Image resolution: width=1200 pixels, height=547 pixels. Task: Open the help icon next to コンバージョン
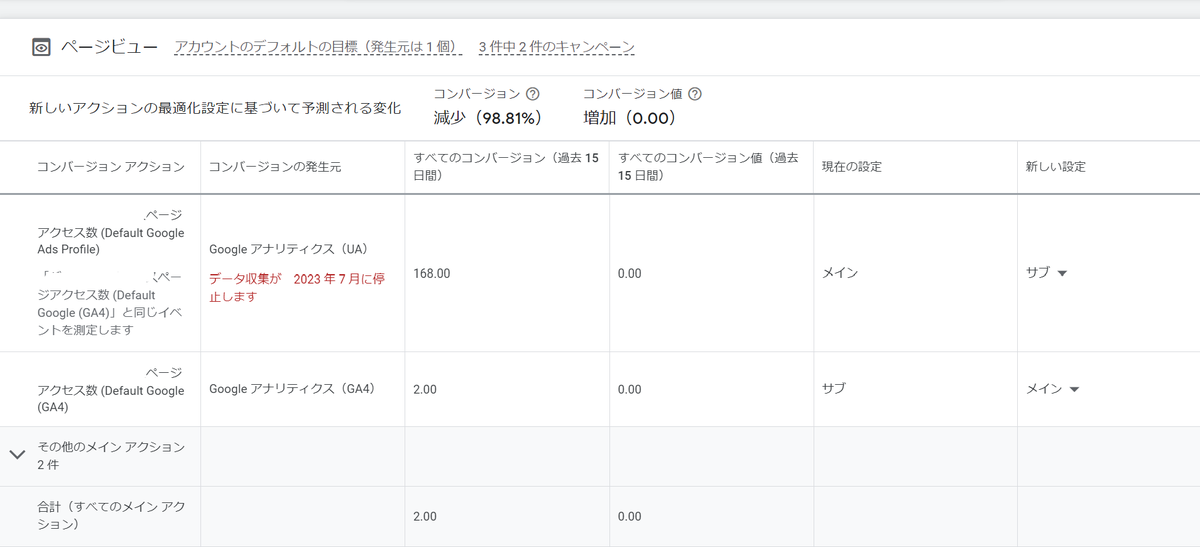(x=533, y=94)
